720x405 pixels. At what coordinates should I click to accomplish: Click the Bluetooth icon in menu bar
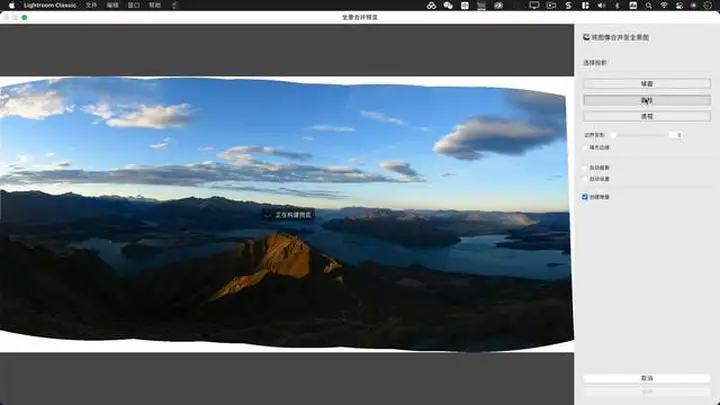click(x=619, y=5)
